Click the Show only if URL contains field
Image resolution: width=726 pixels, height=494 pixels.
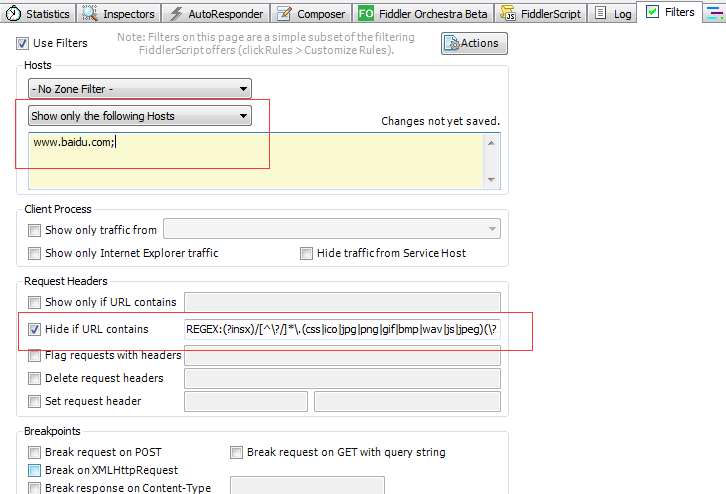point(342,302)
